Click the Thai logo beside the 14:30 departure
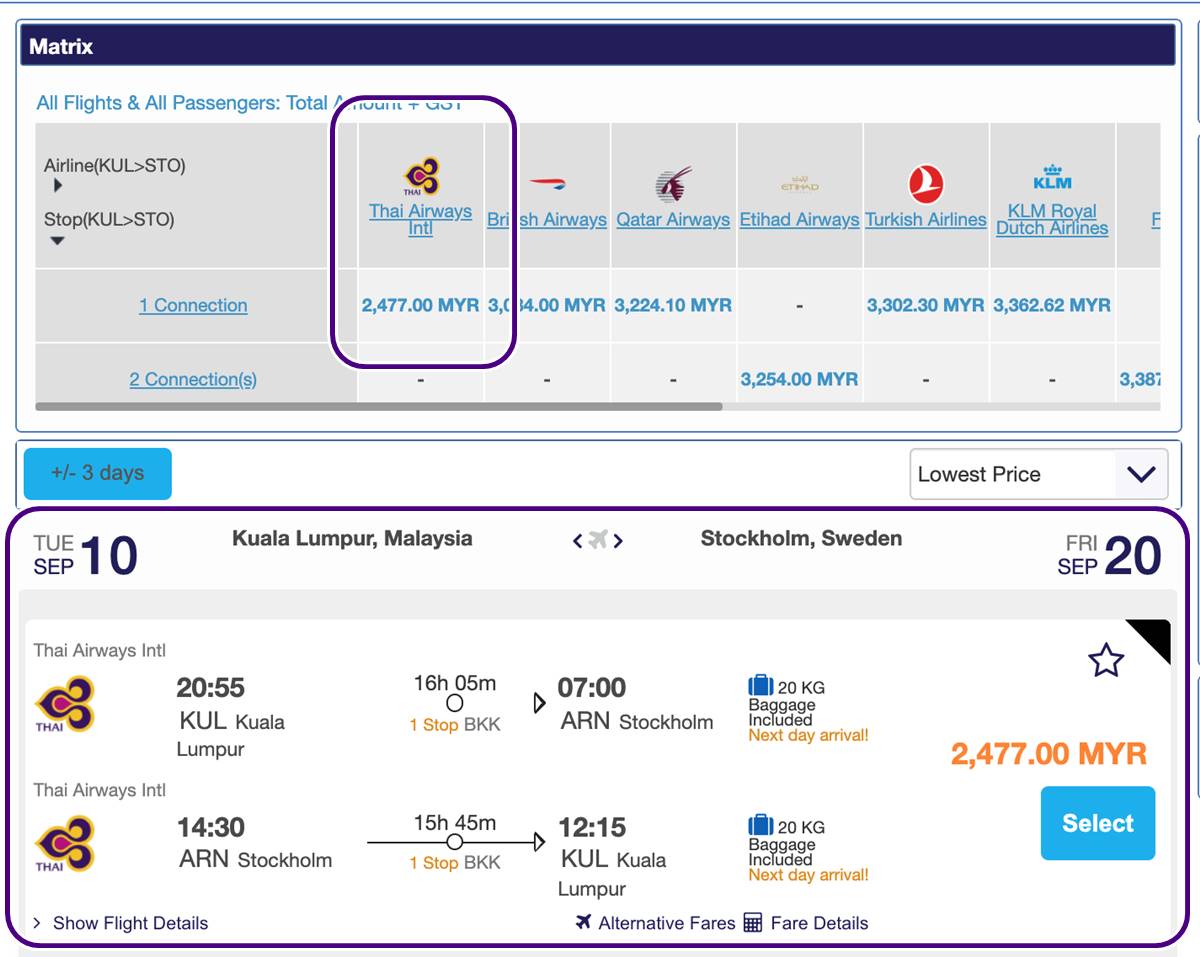 coord(65,844)
